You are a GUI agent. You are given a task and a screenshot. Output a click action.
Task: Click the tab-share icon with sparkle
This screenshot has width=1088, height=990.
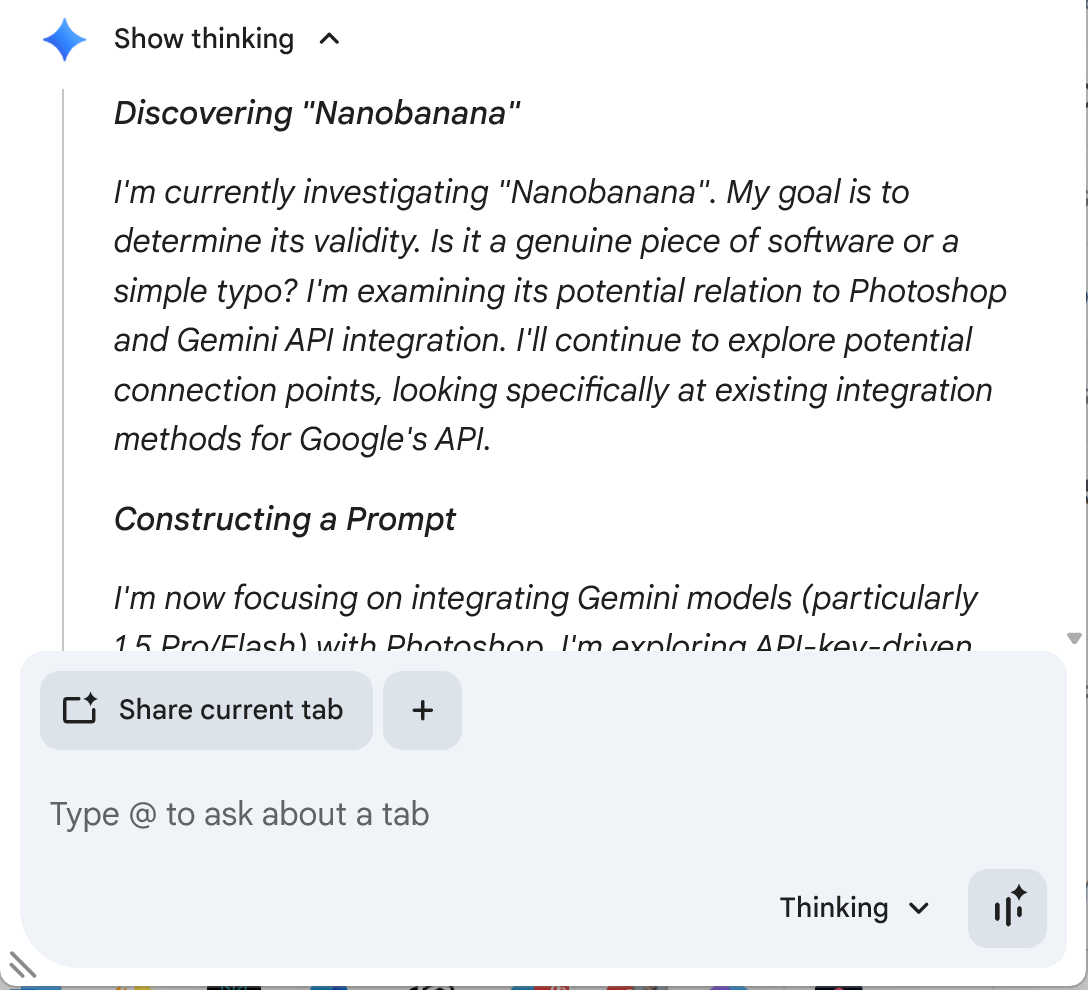point(79,710)
